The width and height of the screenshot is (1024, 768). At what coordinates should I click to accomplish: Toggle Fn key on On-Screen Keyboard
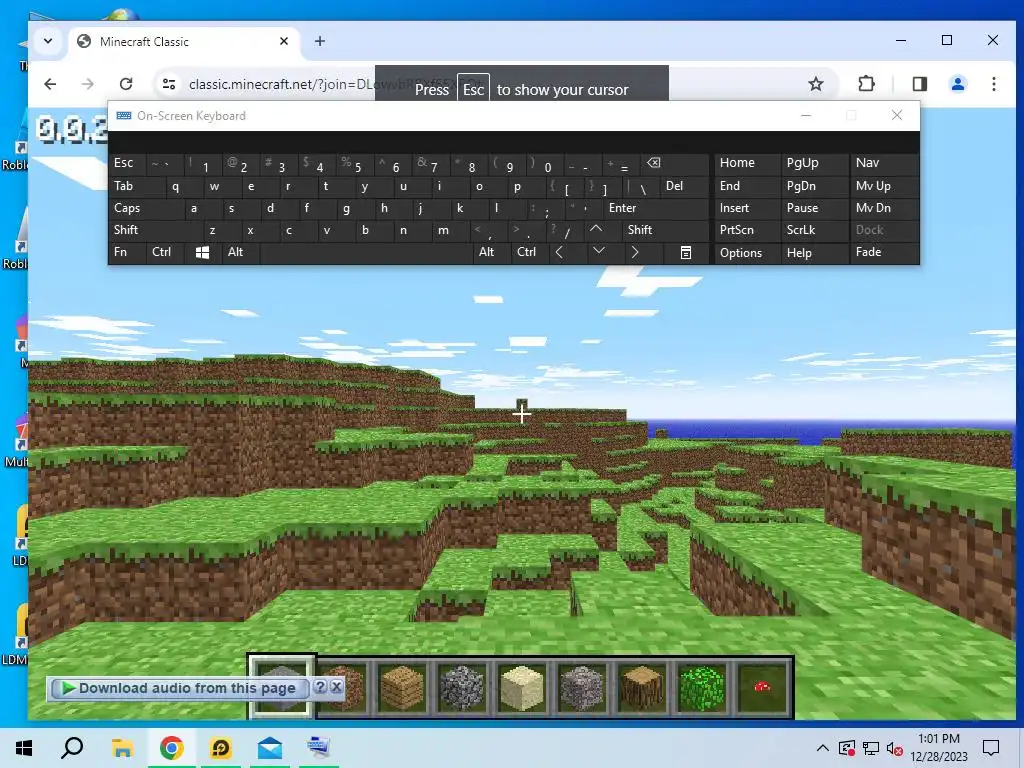(x=127, y=252)
